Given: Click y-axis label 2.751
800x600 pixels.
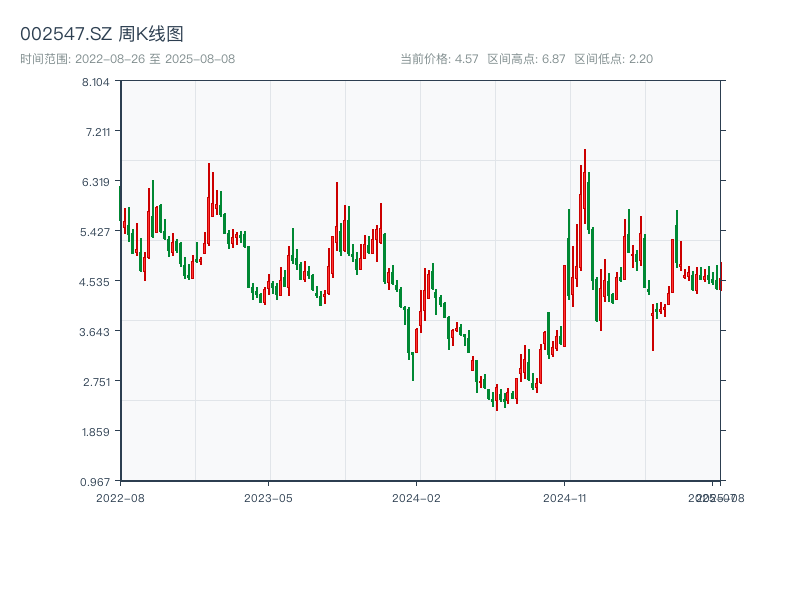Looking at the screenshot, I should point(97,382).
